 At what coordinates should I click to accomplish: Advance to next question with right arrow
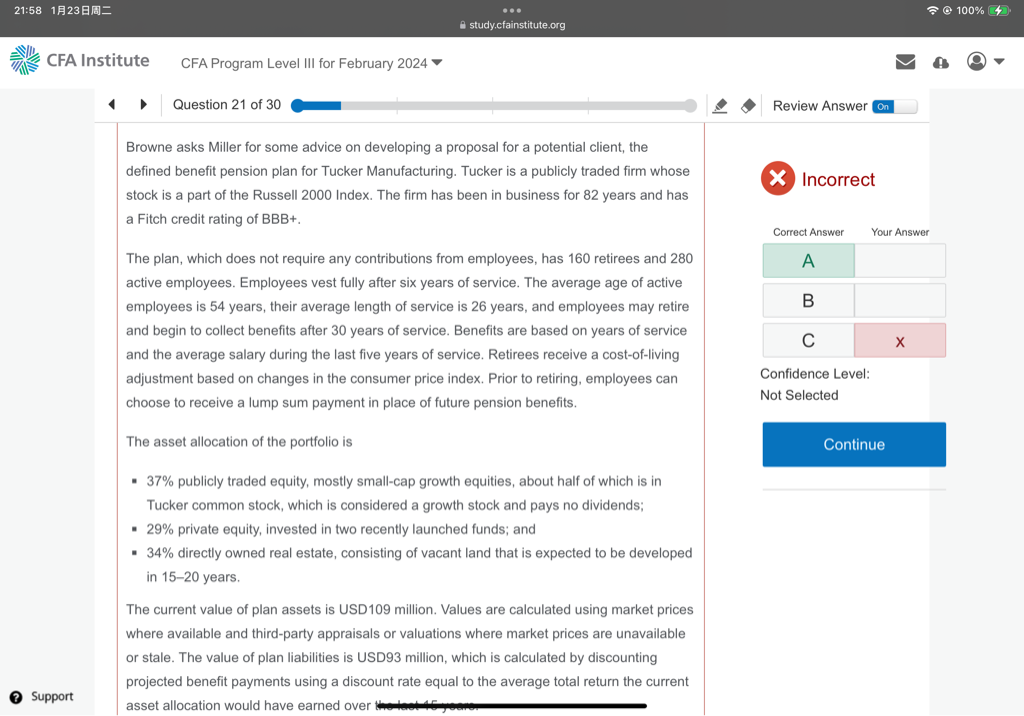(x=143, y=105)
